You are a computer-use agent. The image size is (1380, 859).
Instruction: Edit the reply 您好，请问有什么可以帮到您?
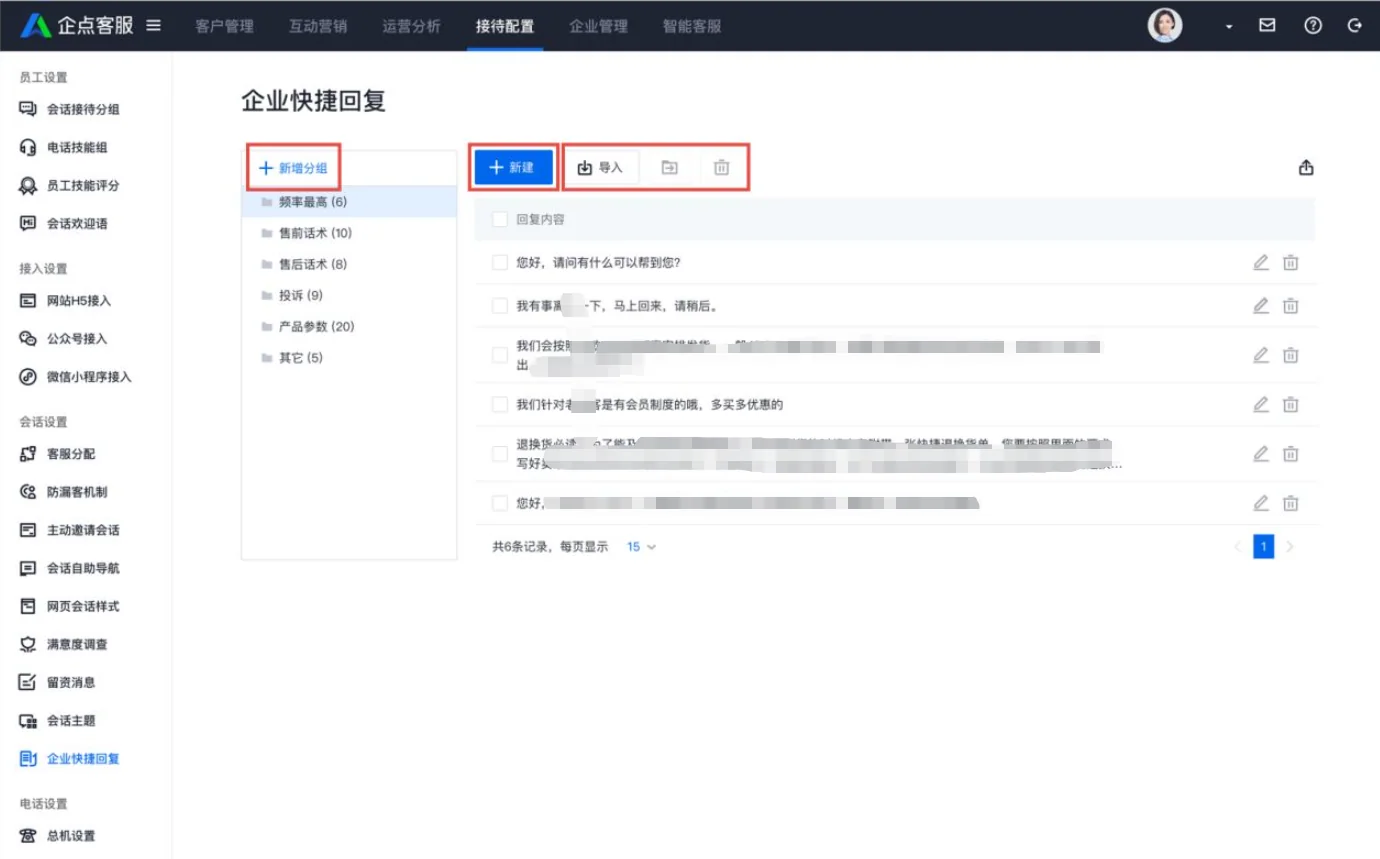click(x=1261, y=262)
